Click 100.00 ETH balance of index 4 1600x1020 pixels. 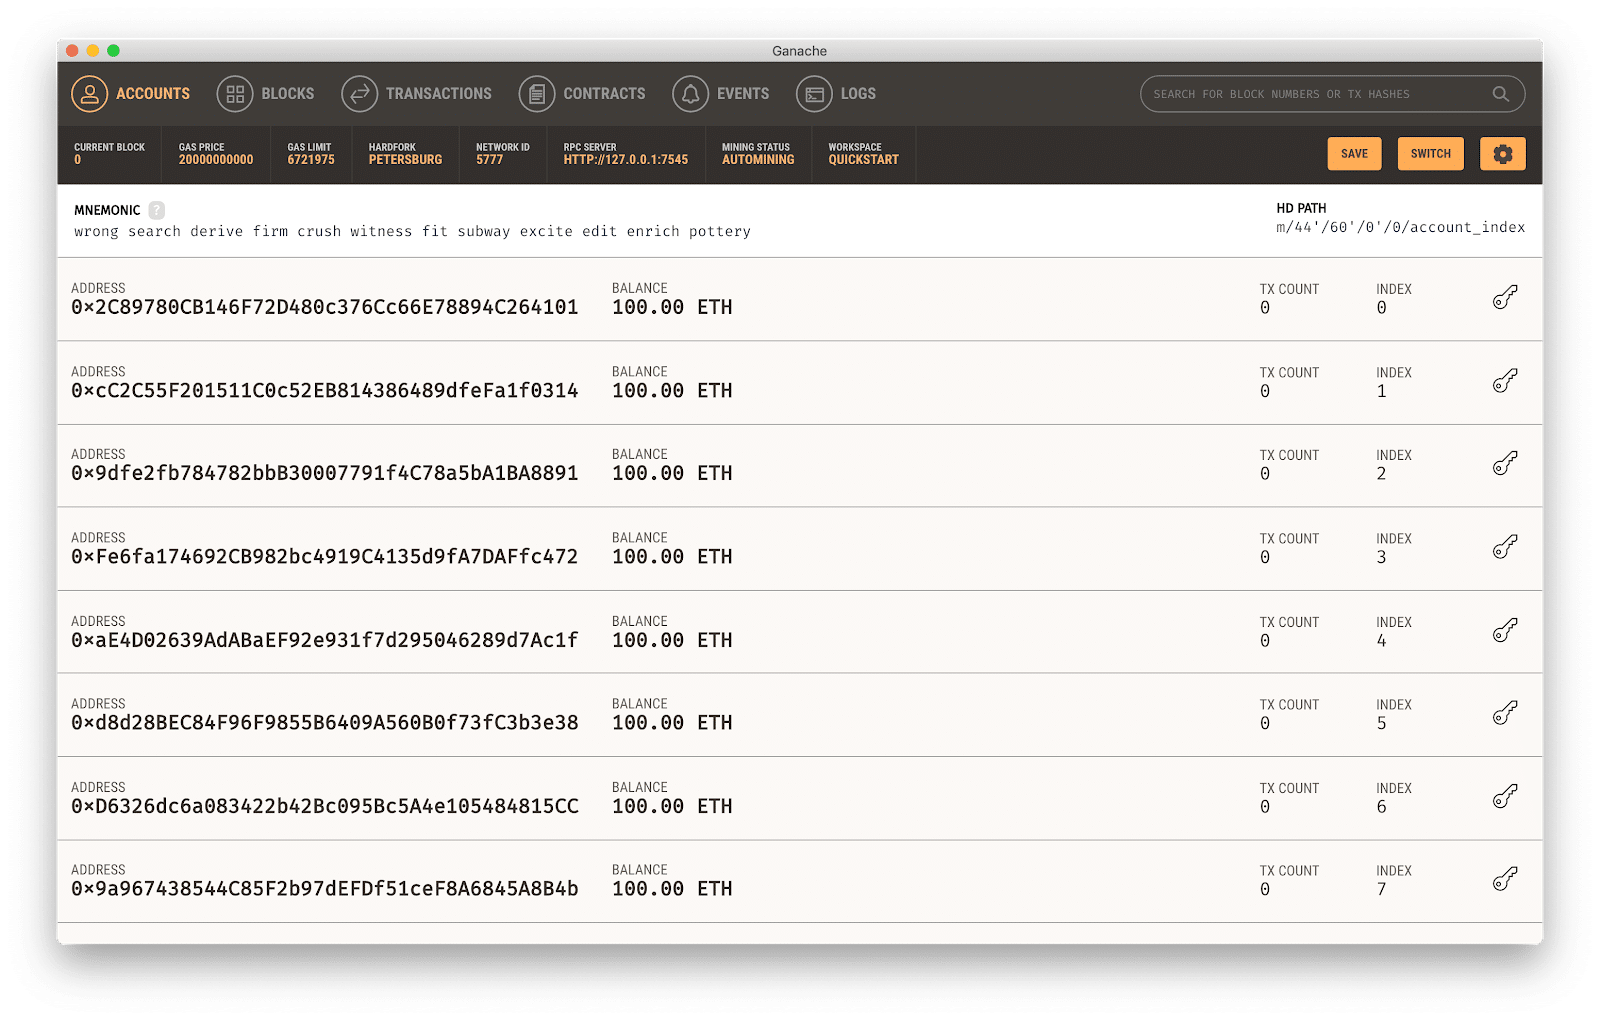click(672, 640)
